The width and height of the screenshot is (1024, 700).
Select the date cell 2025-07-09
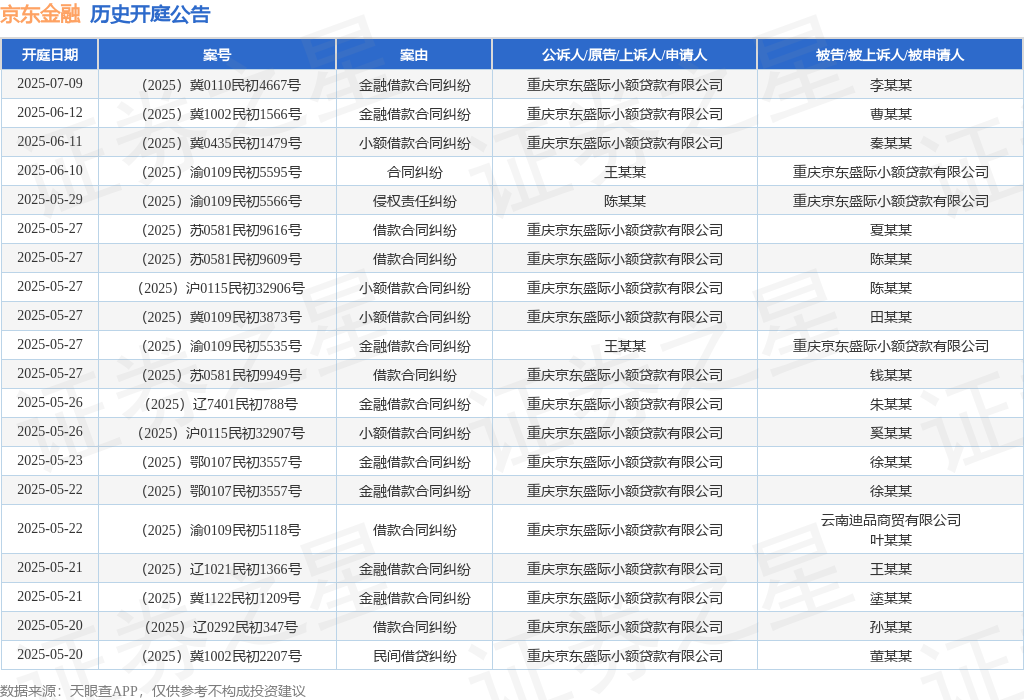click(50, 84)
